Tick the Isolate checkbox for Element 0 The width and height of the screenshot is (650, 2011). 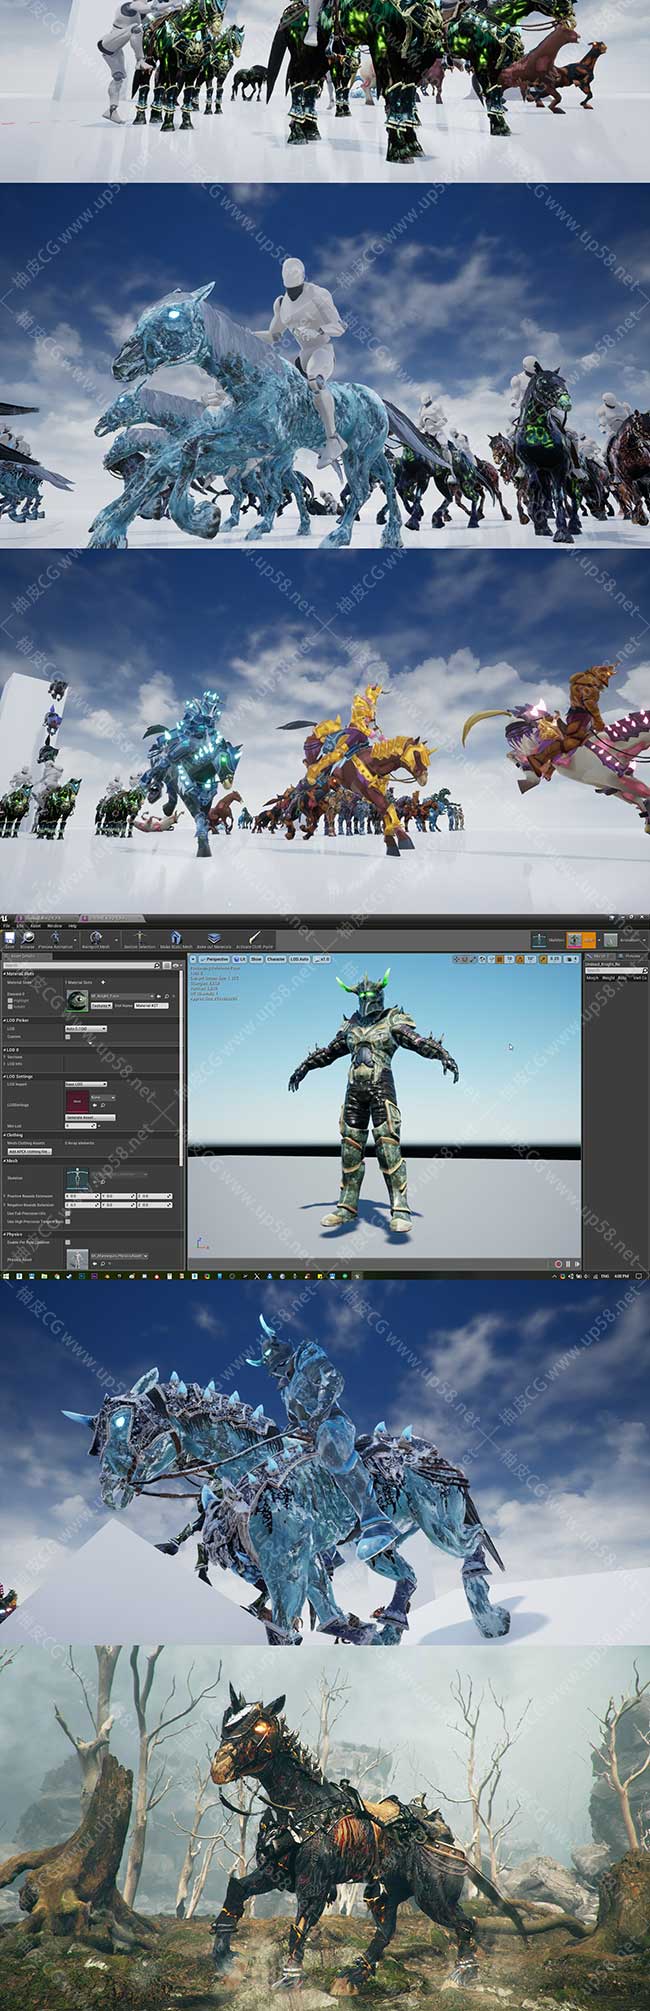[10, 1006]
